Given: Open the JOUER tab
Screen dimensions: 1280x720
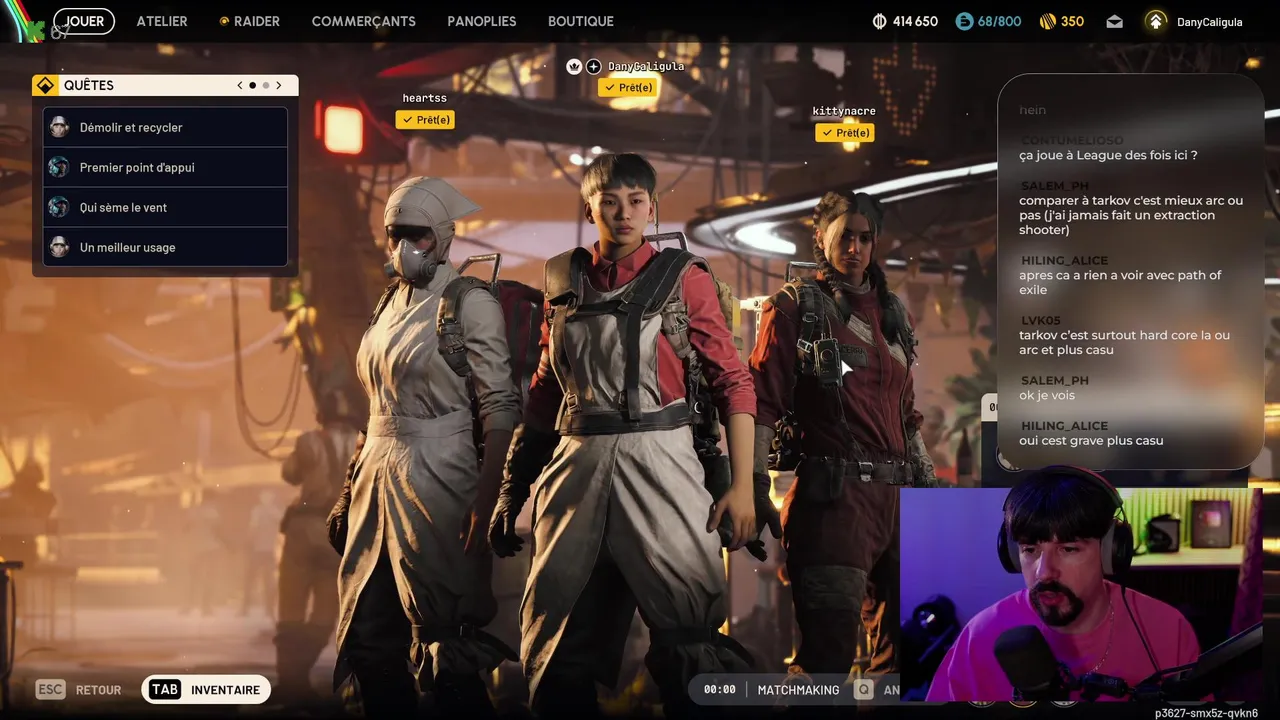Looking at the screenshot, I should click(x=84, y=21).
